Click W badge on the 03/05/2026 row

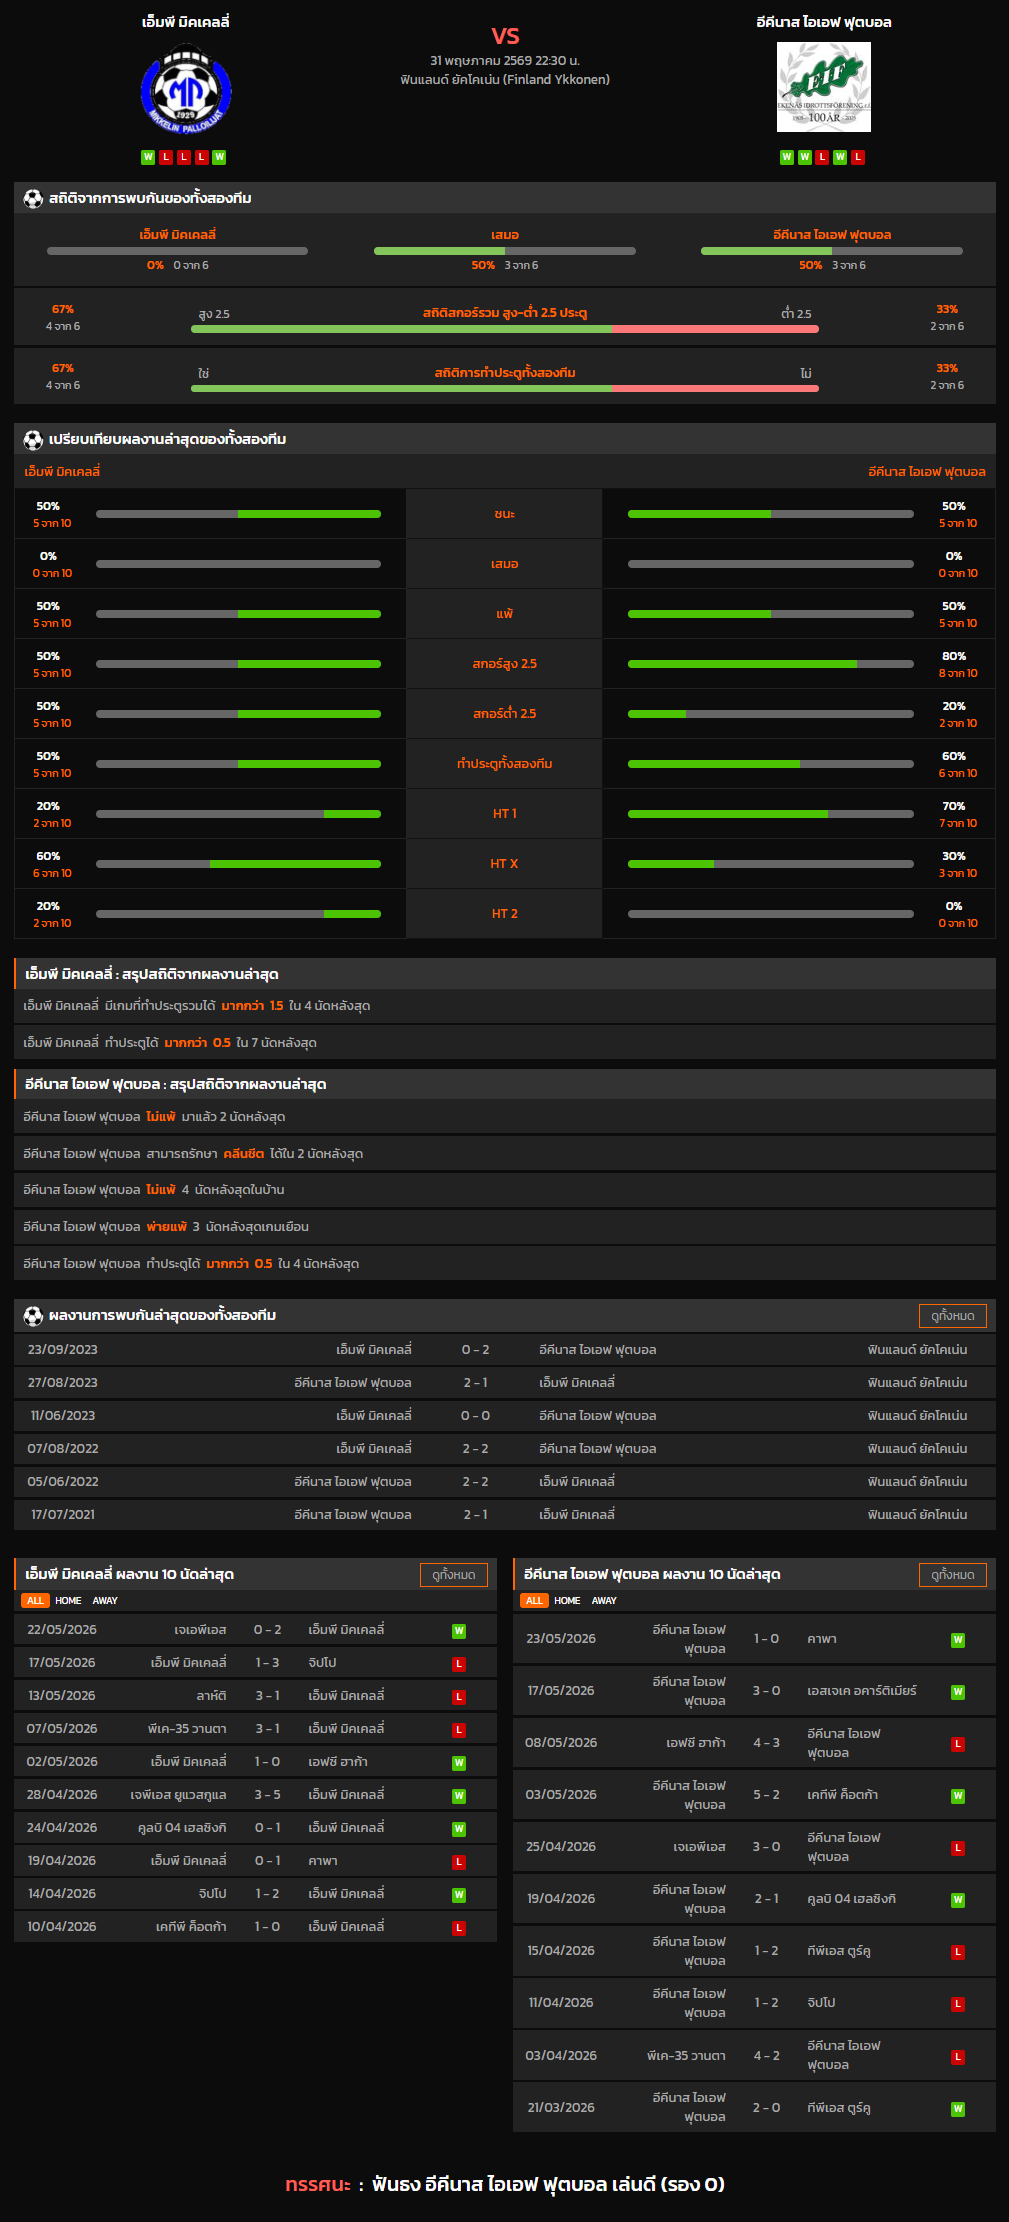(x=958, y=1796)
